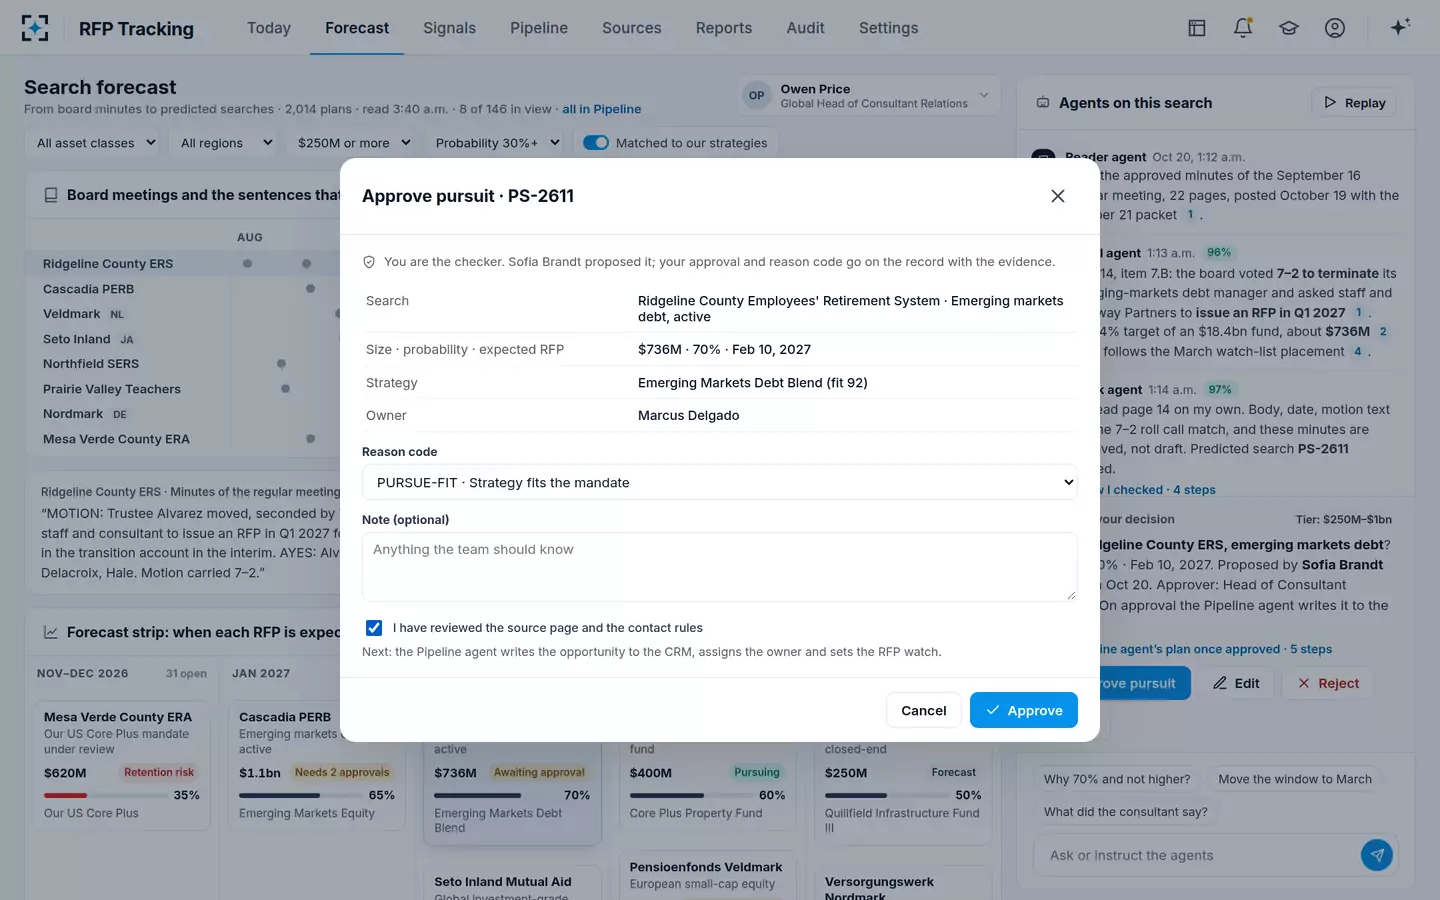1440x900 pixels.
Task: Click the OP avatar for Owen Price
Action: point(757,96)
